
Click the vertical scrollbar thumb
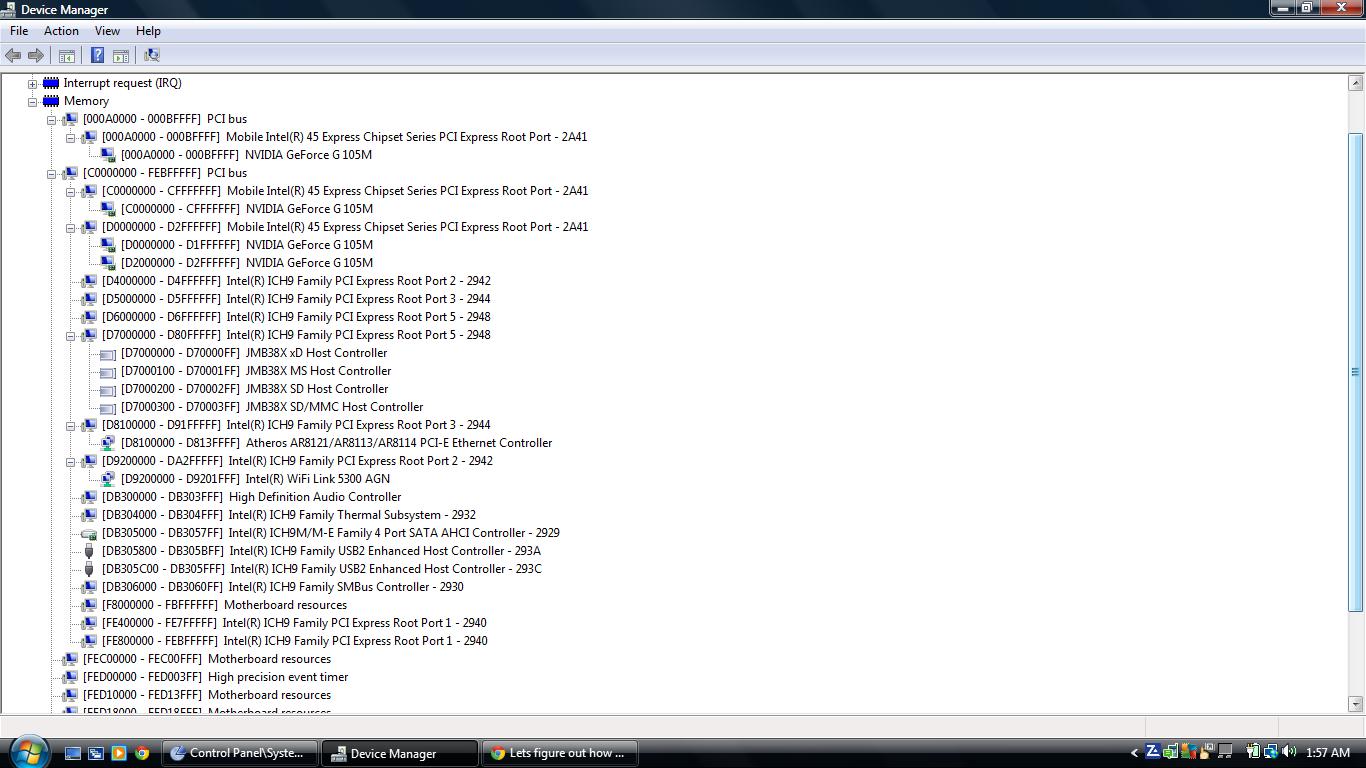[x=1356, y=371]
